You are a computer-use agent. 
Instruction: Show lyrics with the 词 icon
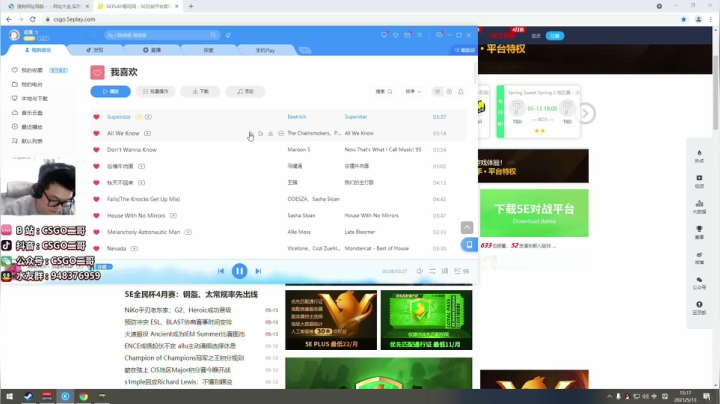444,271
